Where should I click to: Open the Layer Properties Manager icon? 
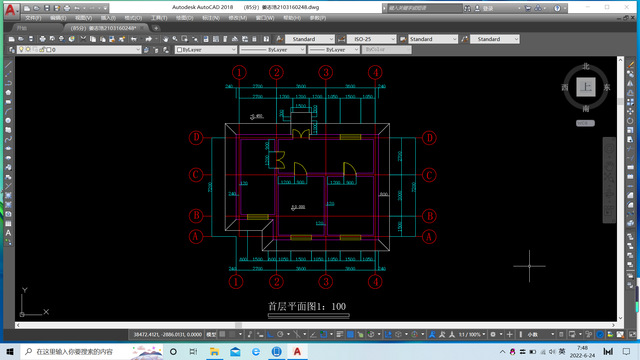(x=11, y=50)
